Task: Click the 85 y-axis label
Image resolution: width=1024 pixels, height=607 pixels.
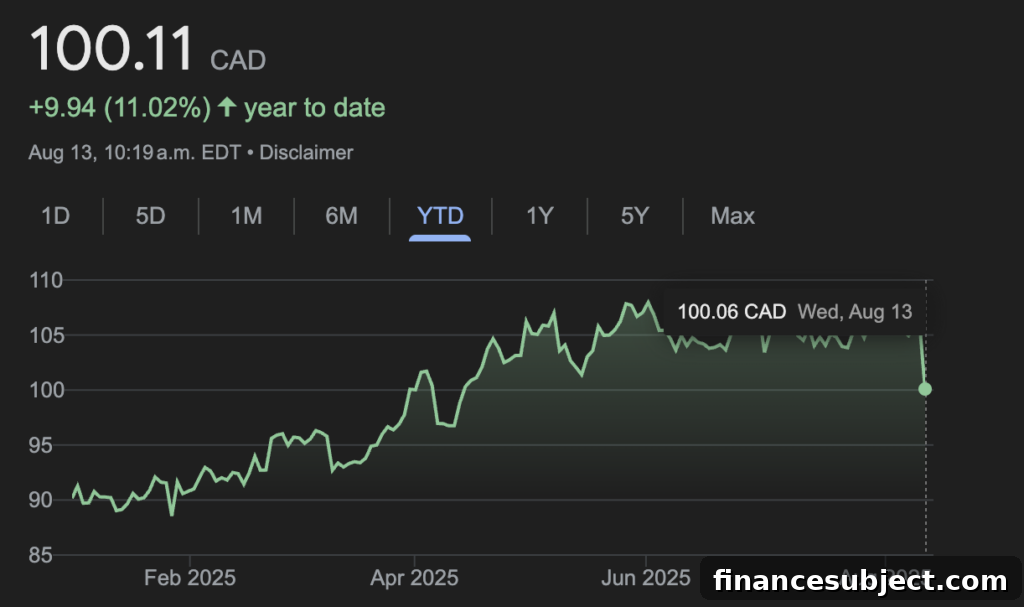Action: pyautogui.click(x=40, y=555)
